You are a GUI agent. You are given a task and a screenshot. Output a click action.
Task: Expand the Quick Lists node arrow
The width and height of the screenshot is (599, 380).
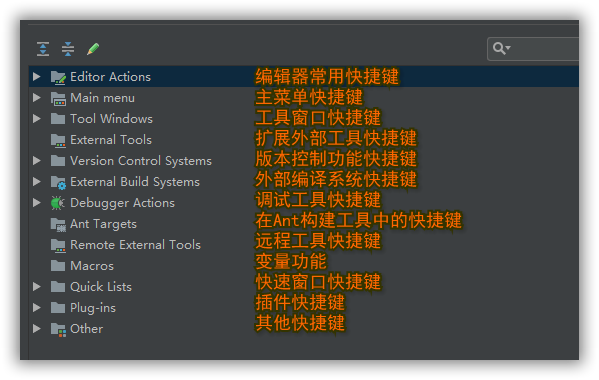tap(37, 286)
